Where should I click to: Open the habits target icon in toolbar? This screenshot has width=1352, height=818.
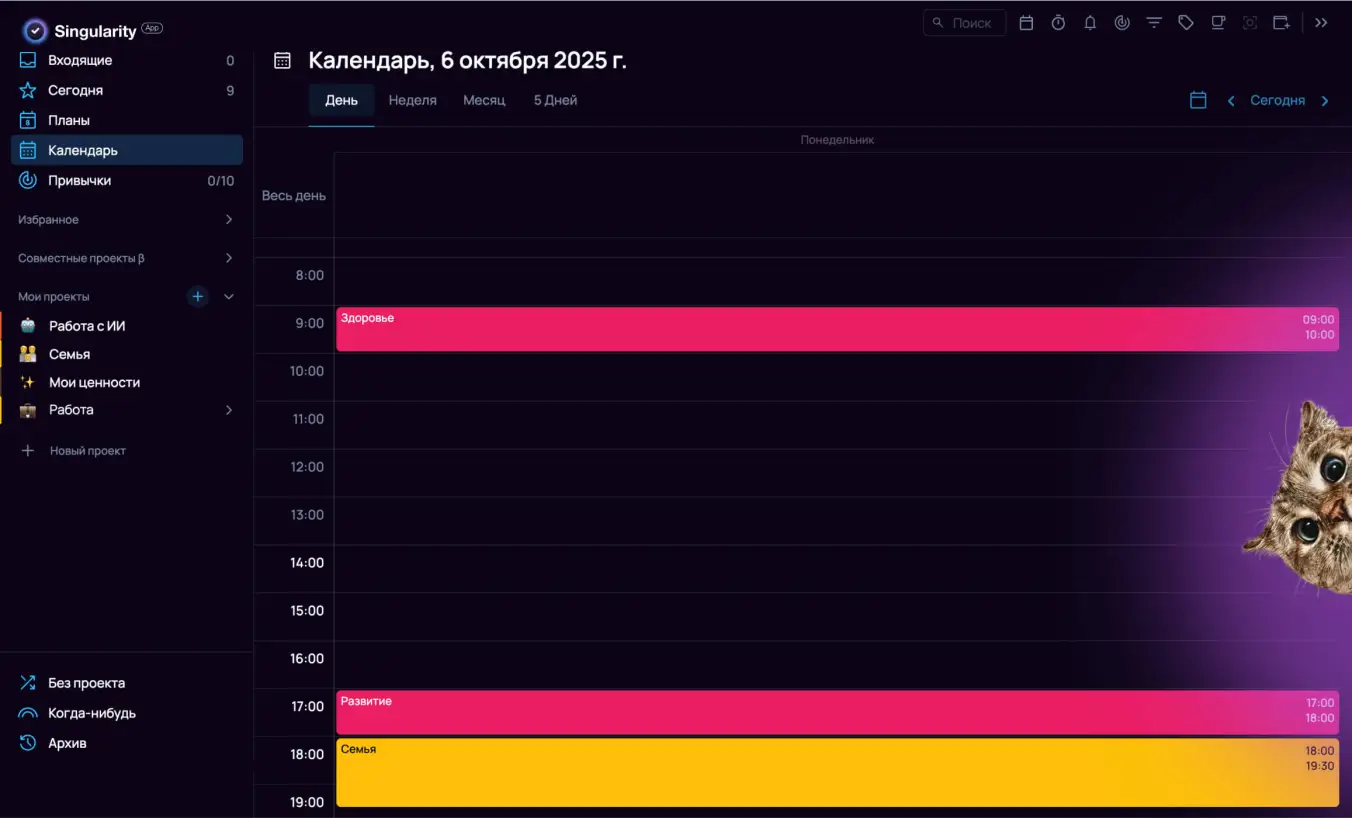click(1122, 23)
